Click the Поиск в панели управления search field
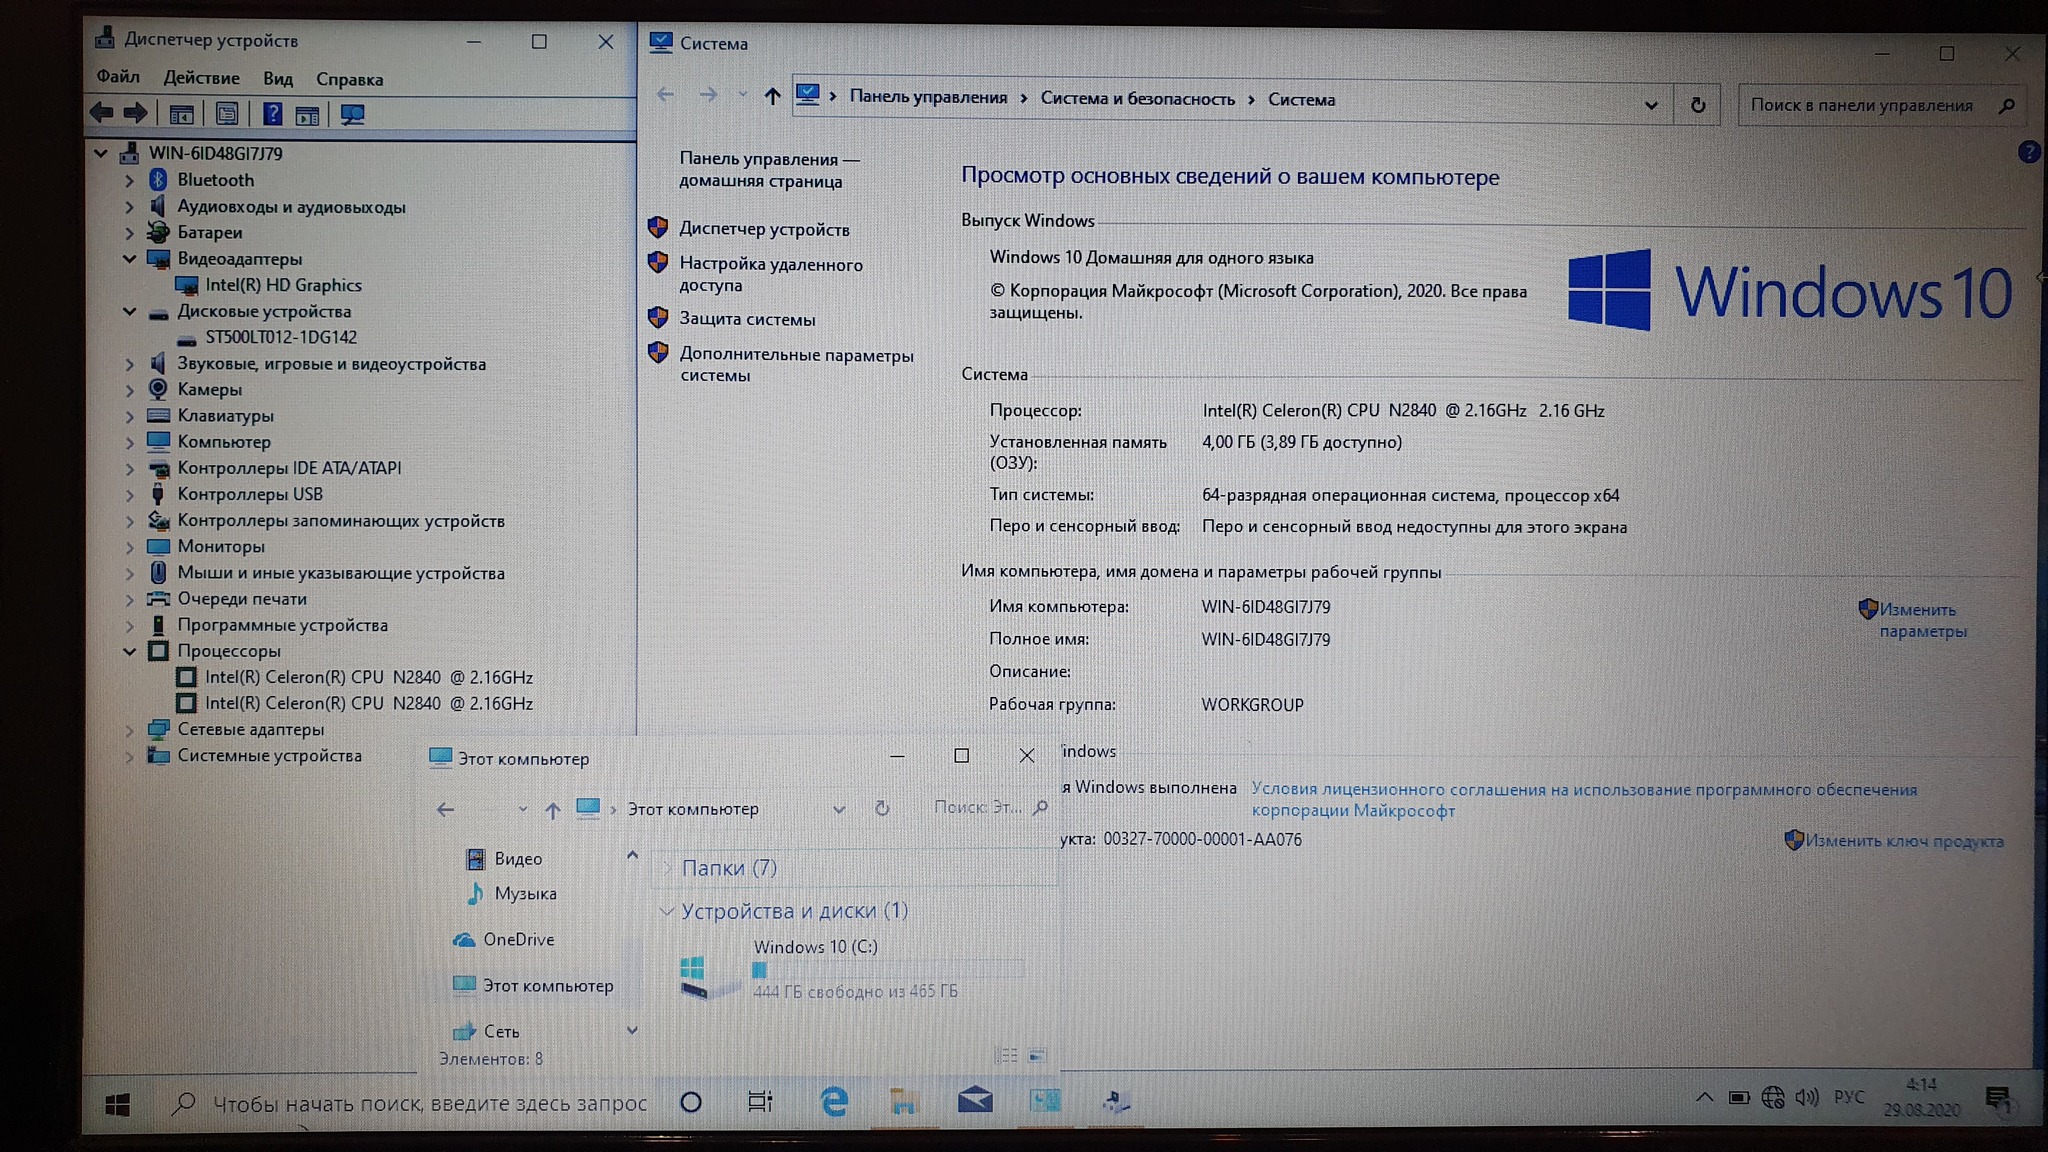The height and width of the screenshot is (1152, 2048). click(1860, 105)
